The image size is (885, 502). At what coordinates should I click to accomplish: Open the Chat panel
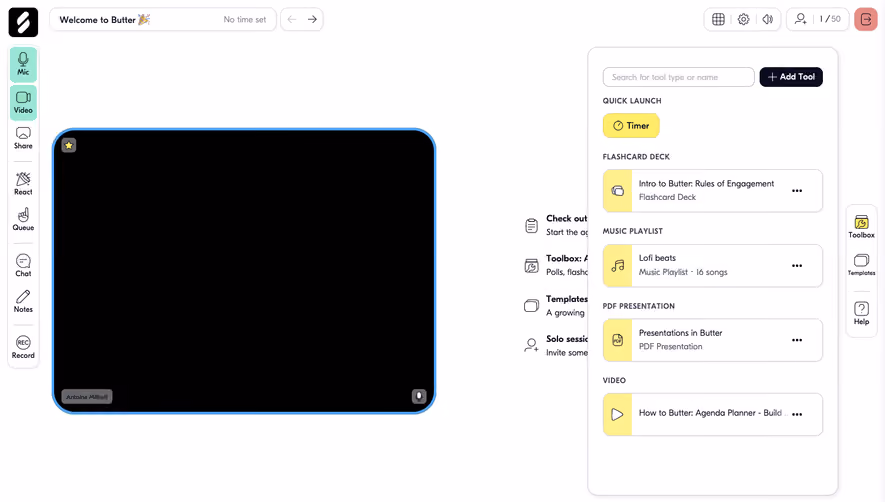pyautogui.click(x=23, y=265)
